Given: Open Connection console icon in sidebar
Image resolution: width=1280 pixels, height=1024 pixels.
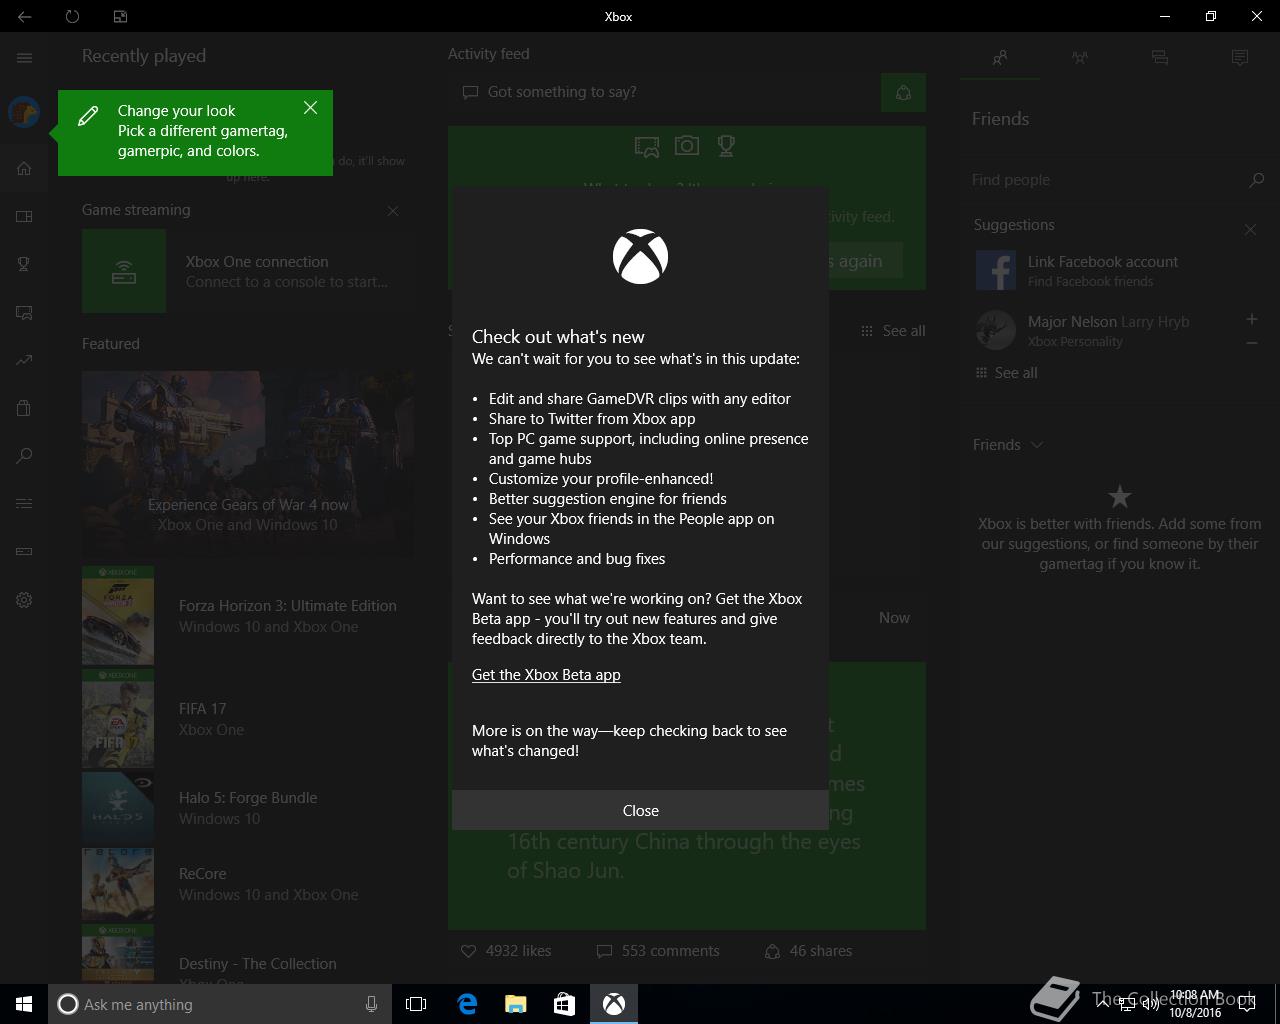Looking at the screenshot, I should [x=24, y=551].
